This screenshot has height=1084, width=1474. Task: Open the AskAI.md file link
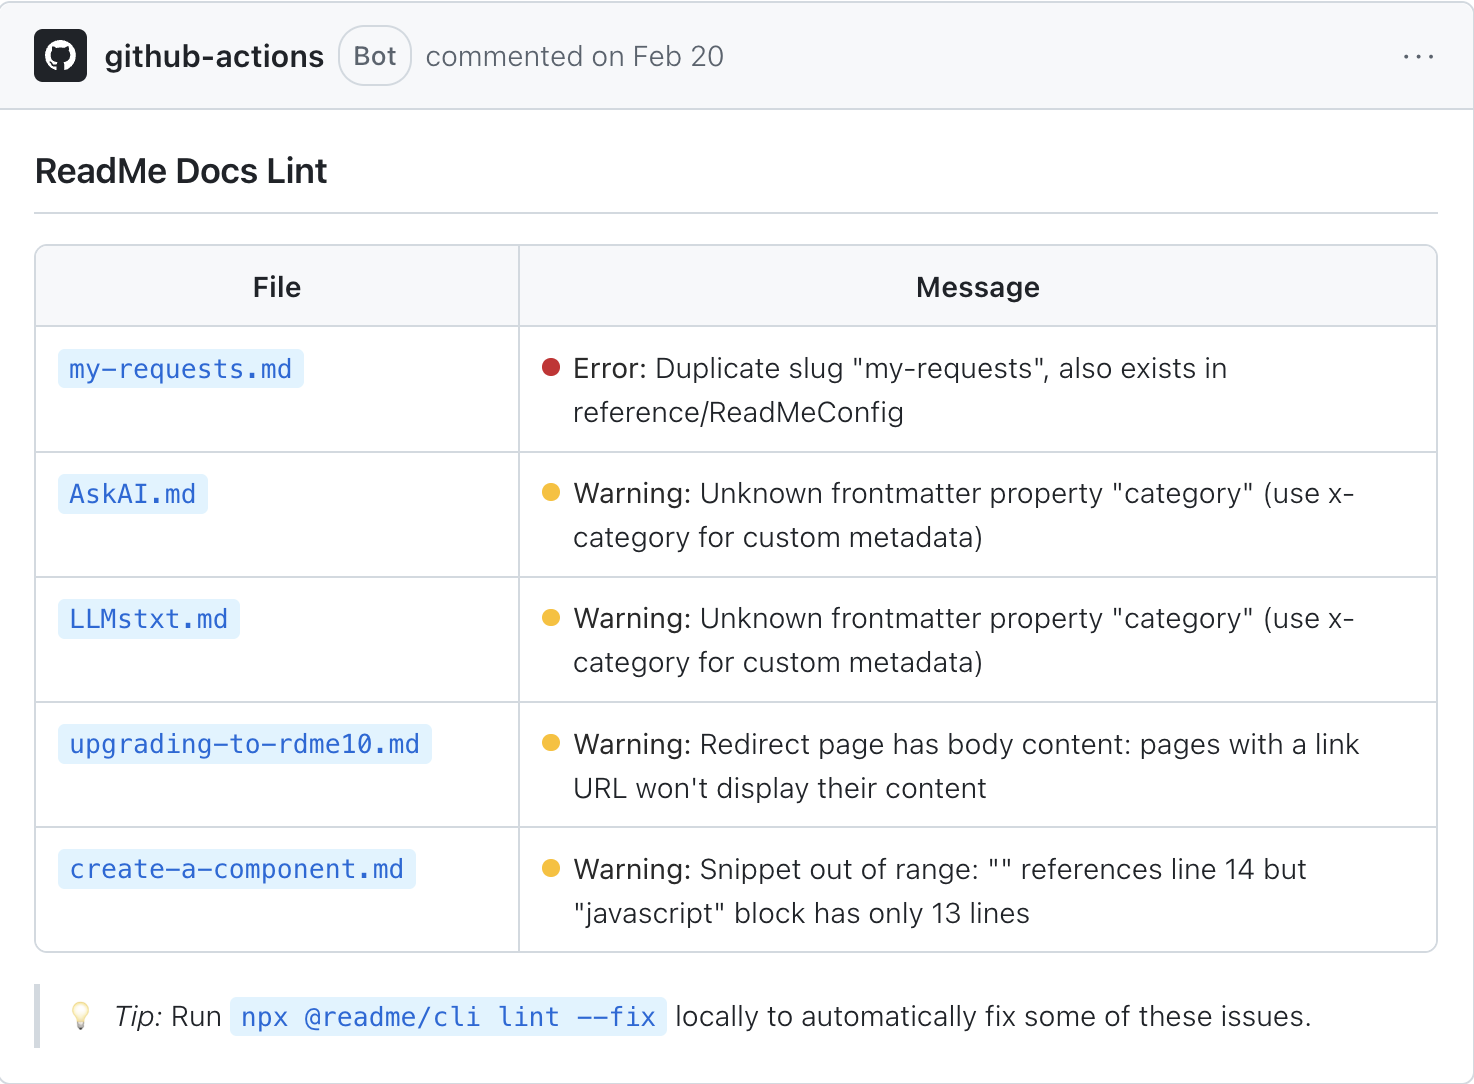(x=133, y=494)
